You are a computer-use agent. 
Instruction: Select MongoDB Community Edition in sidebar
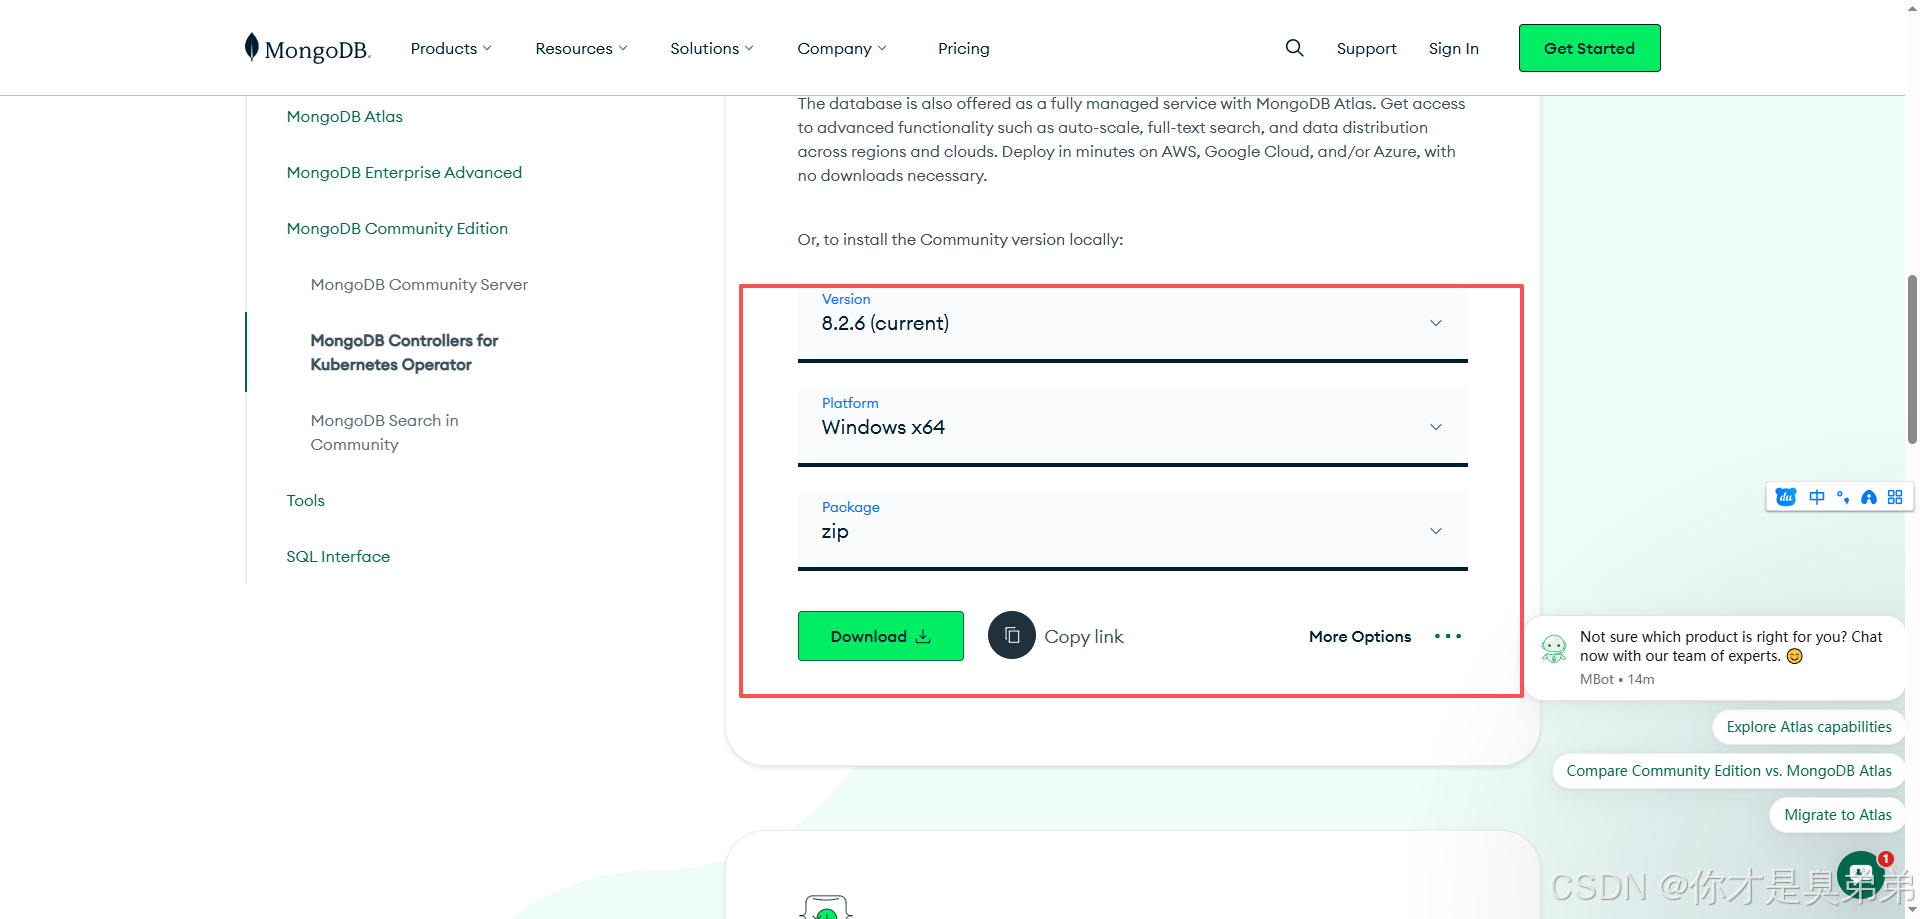(x=397, y=228)
